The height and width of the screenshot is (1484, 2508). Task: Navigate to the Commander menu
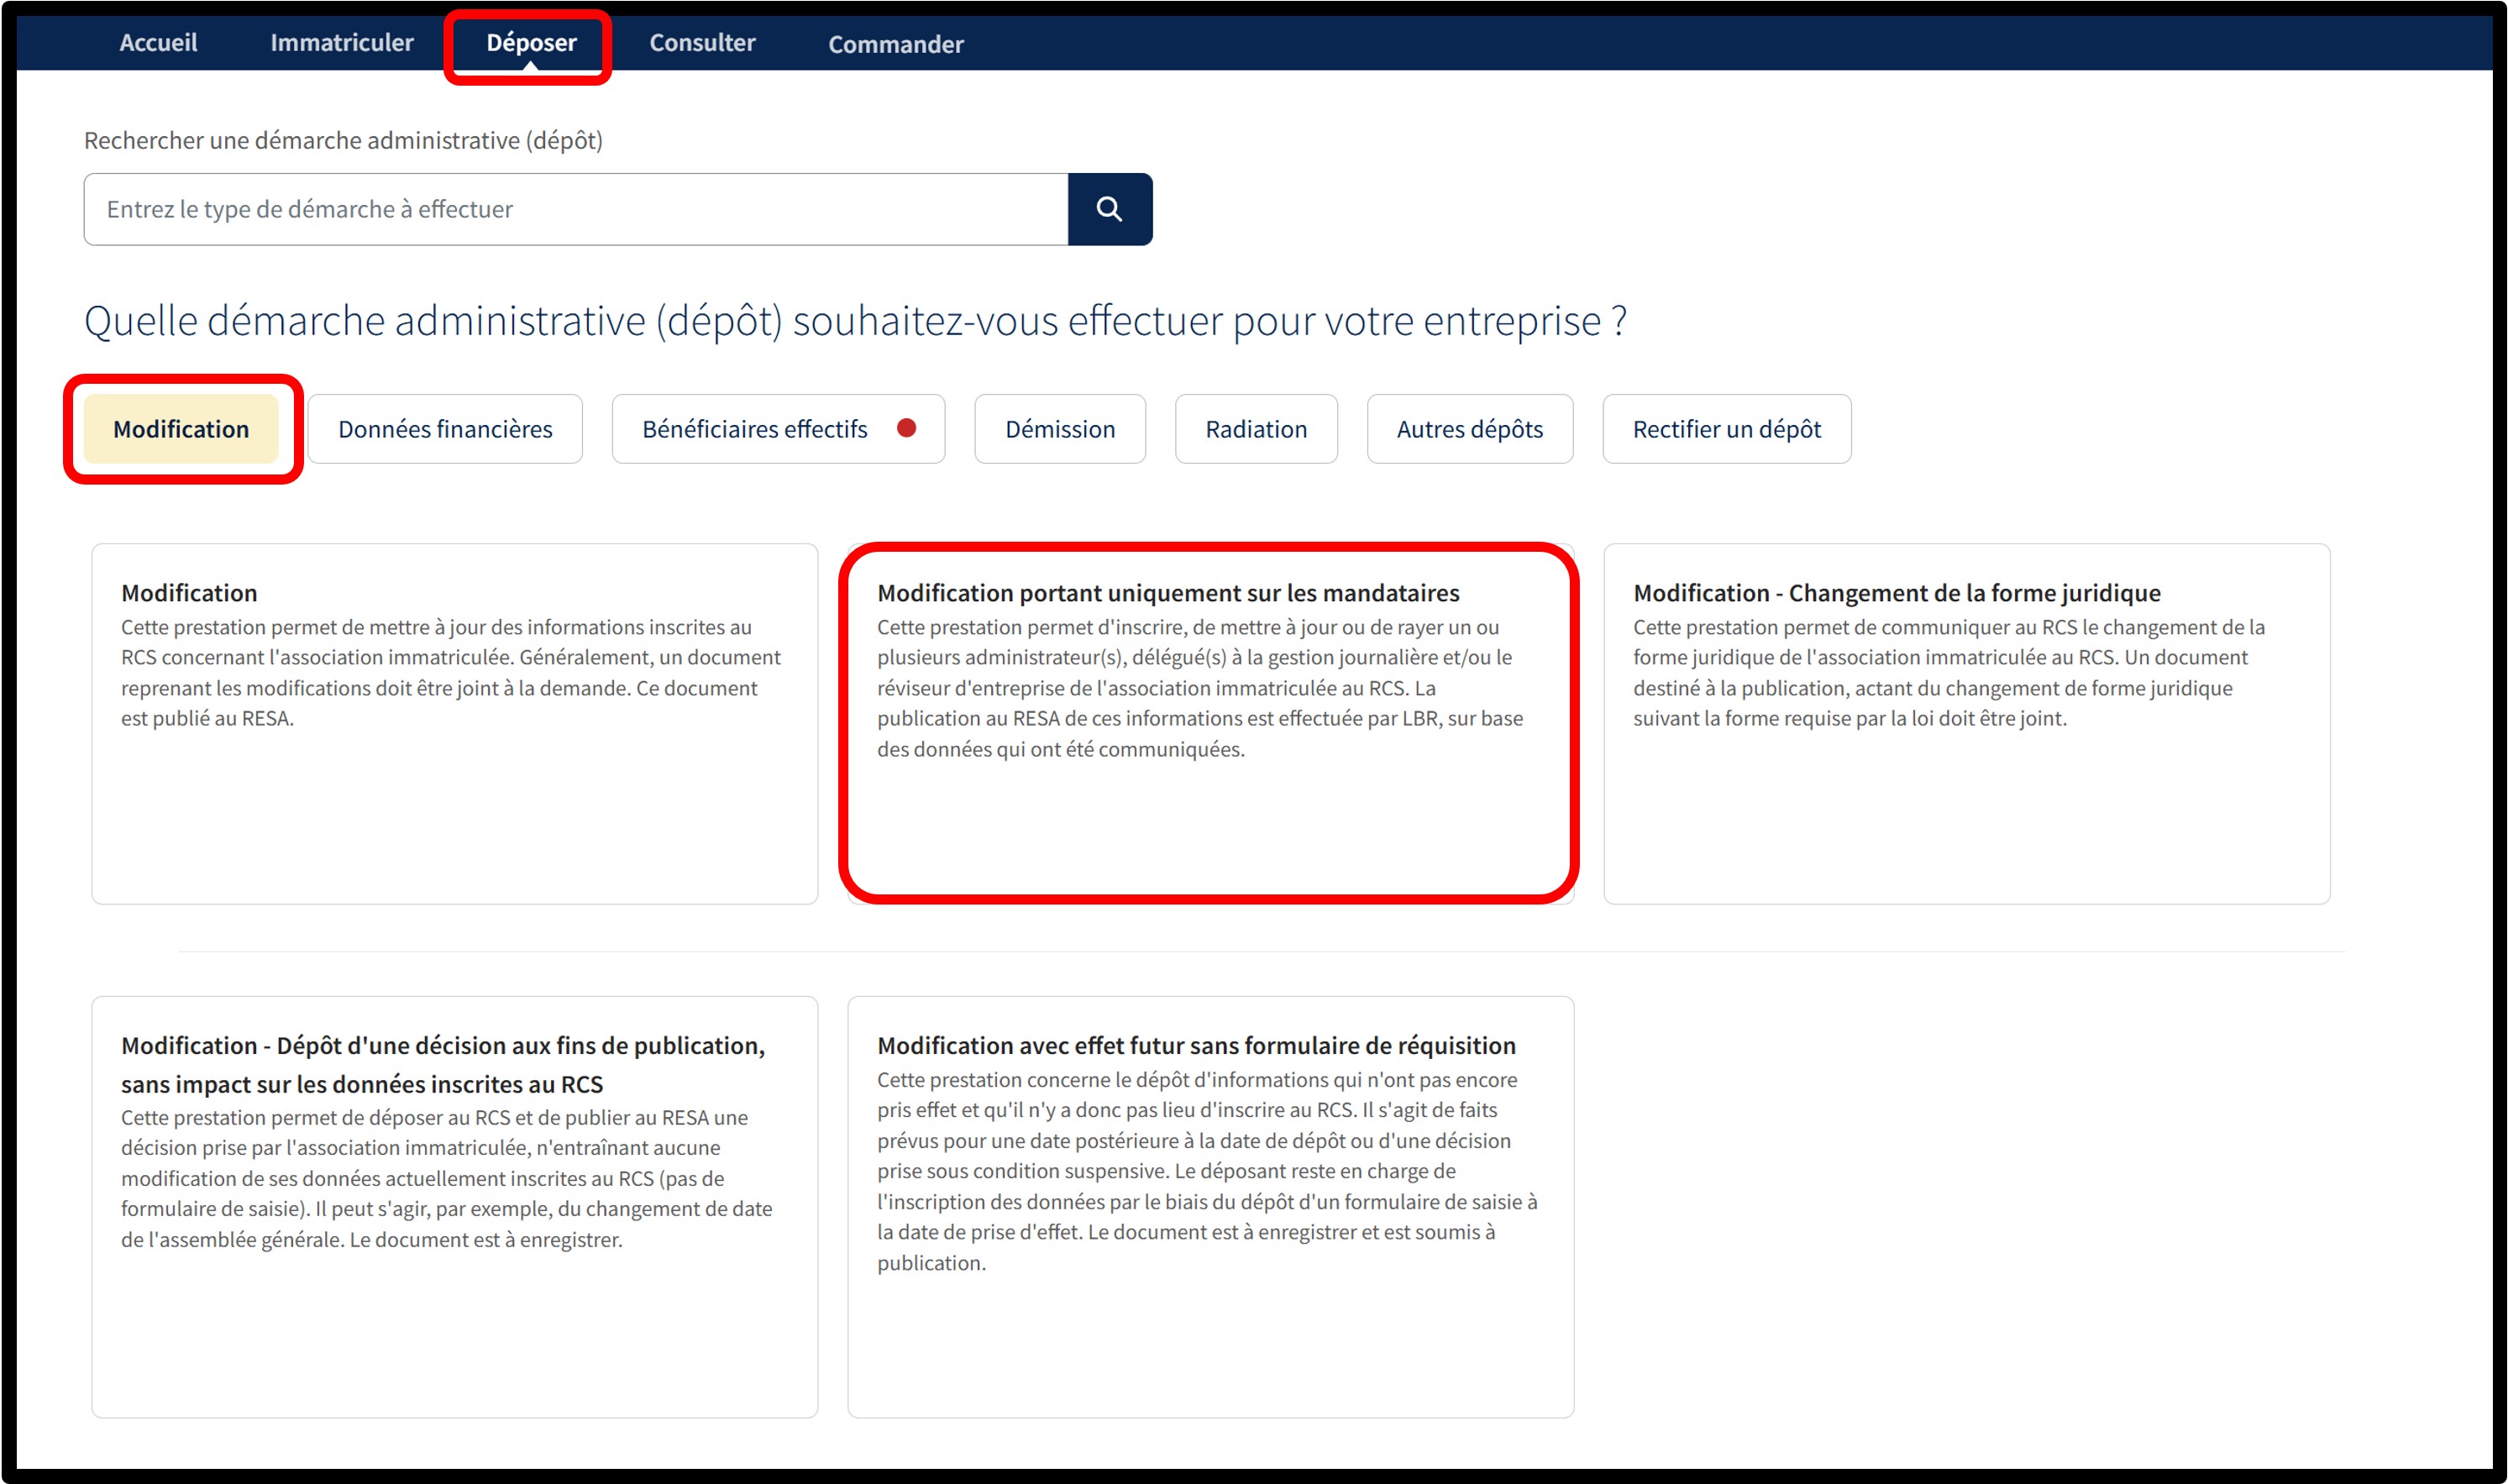click(x=895, y=44)
